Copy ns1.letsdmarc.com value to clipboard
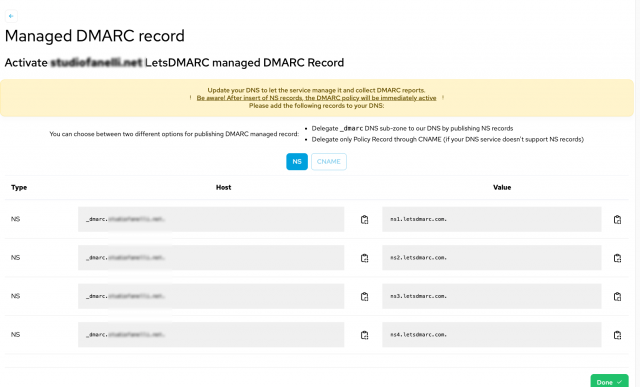 tap(617, 220)
